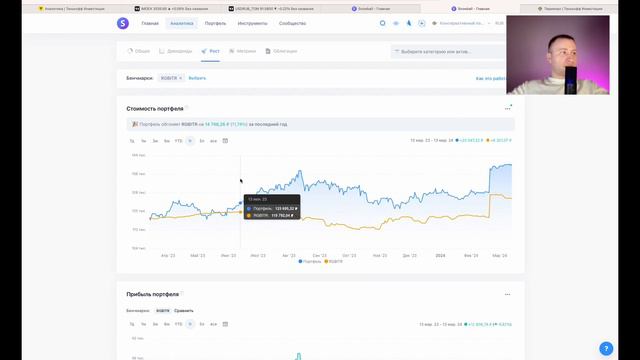Select 5л period for Прибыль портфеля chart
Viewport: 640px width, 360px height.
coord(202,324)
